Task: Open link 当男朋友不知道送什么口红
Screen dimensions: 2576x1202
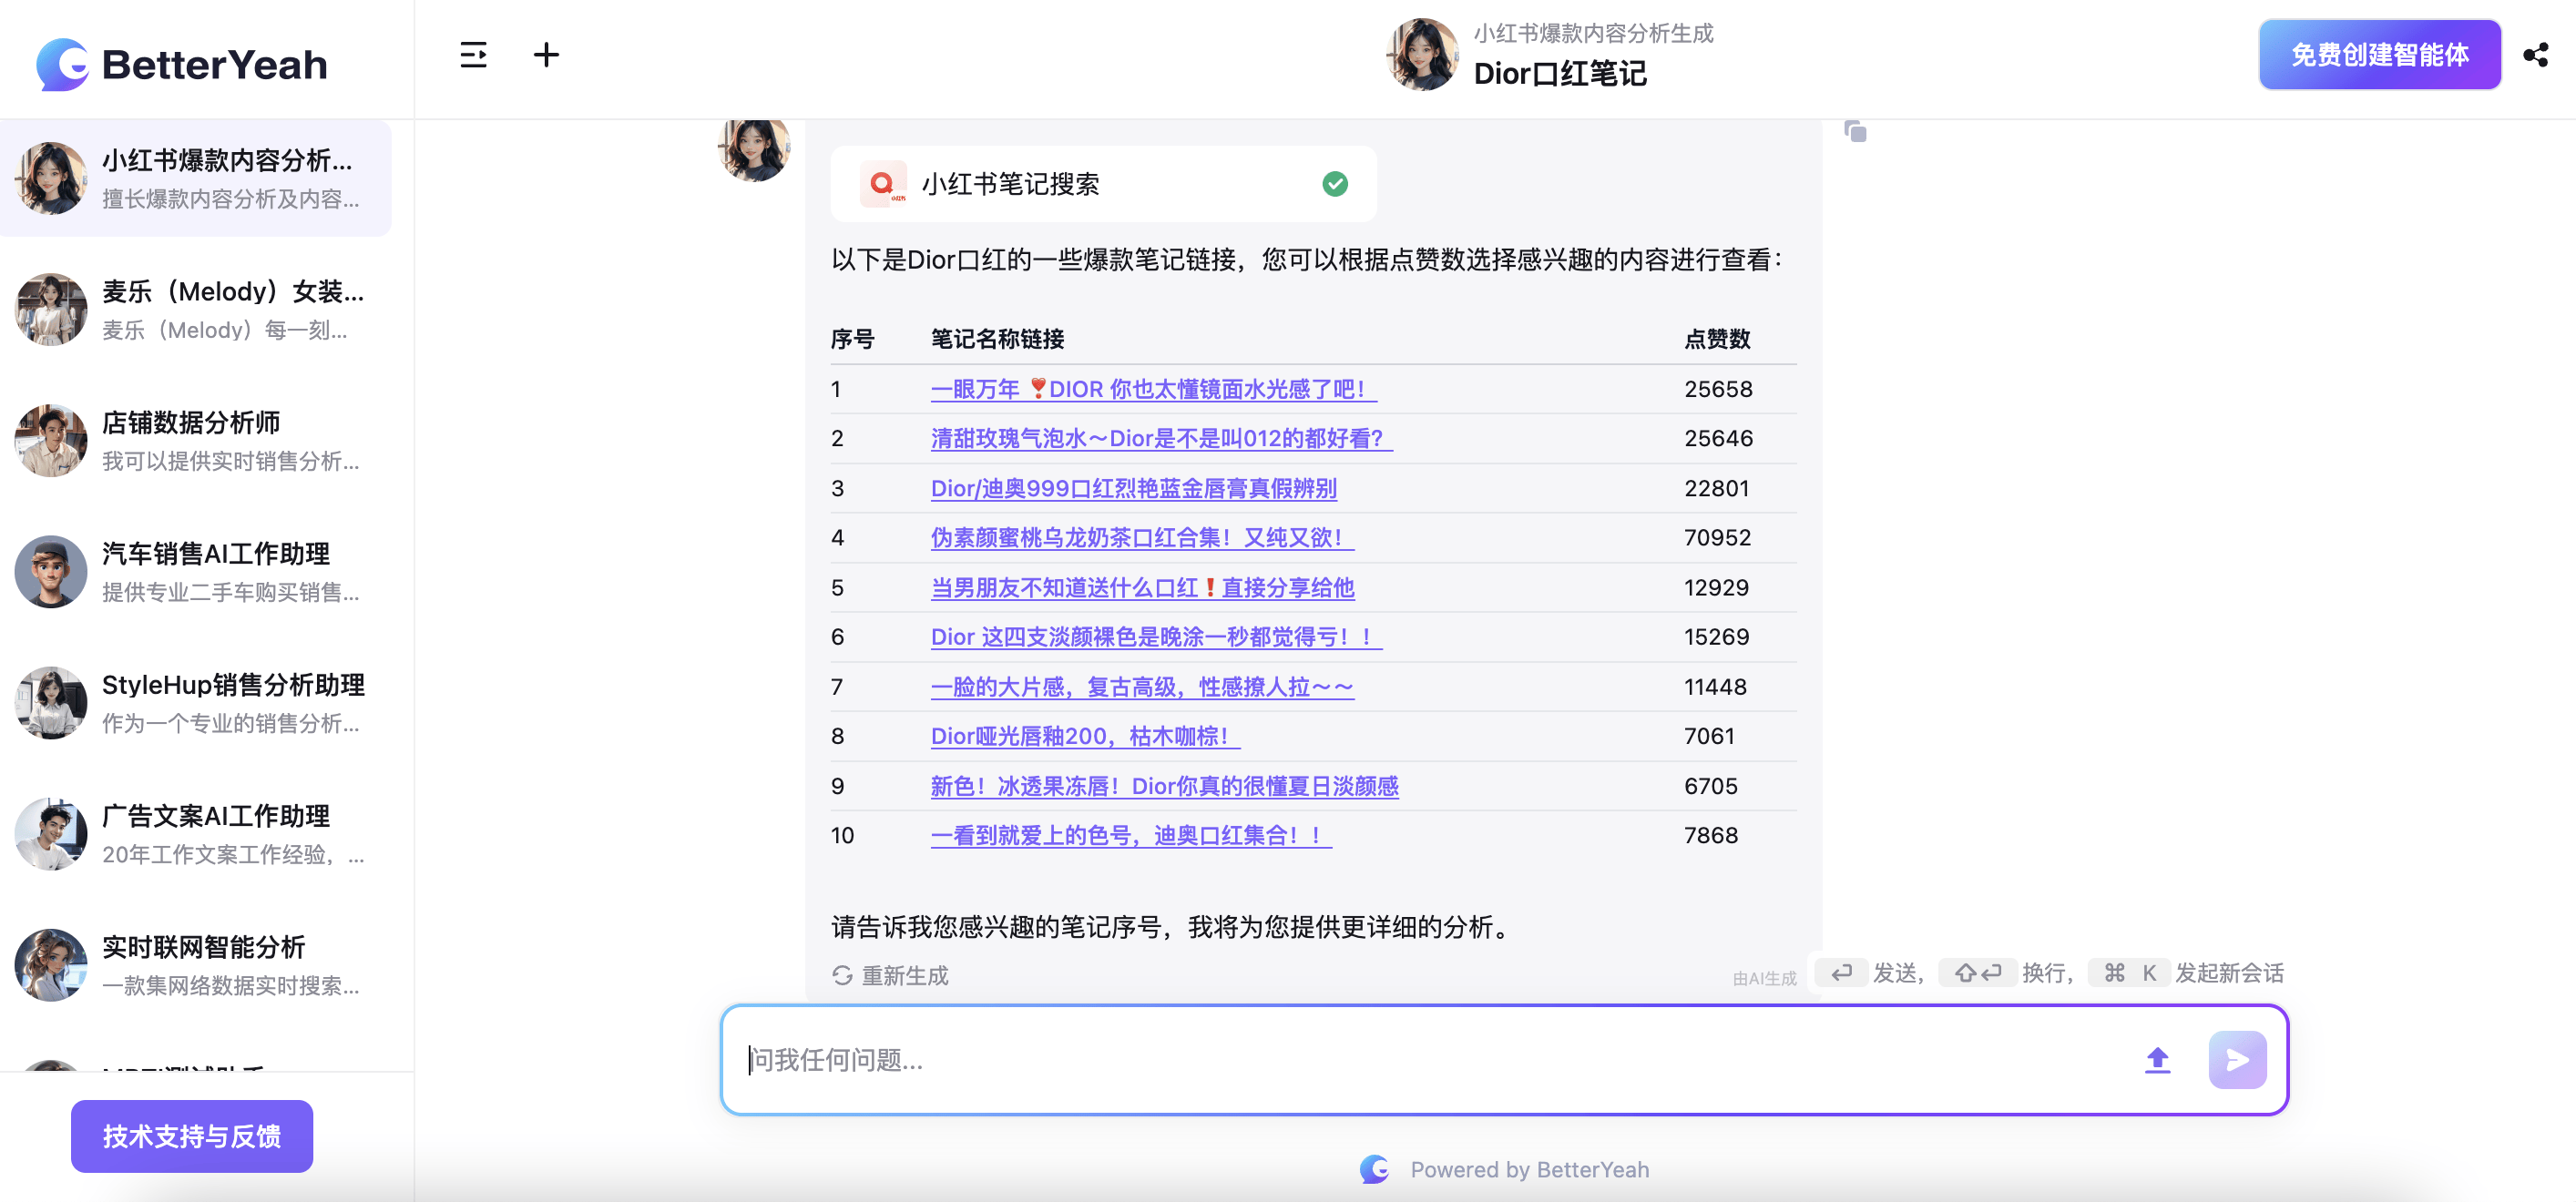Action: pos(1142,587)
